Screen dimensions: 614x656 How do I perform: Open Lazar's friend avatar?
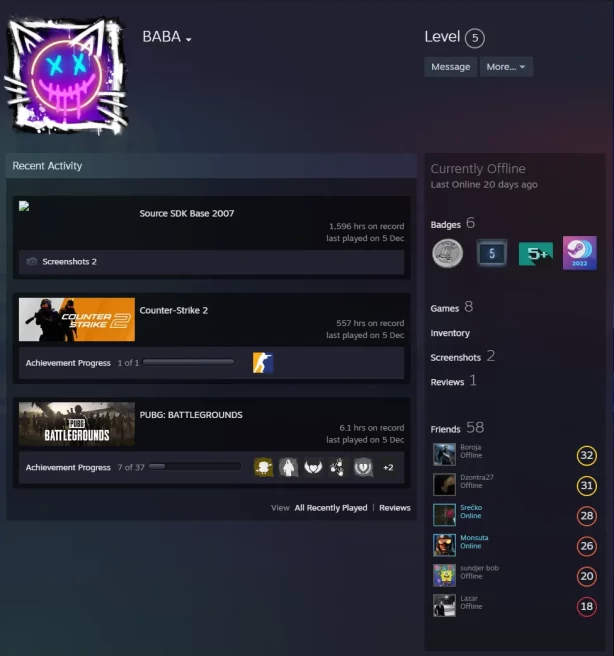[444, 605]
